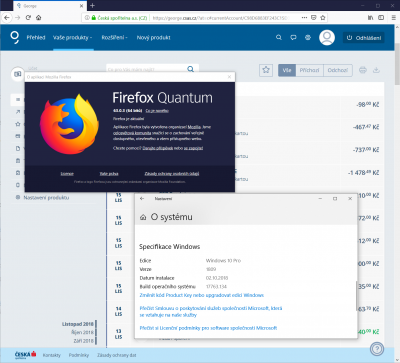
Task: Jump to Říjen 2018 in timeline
Action: pos(82,332)
